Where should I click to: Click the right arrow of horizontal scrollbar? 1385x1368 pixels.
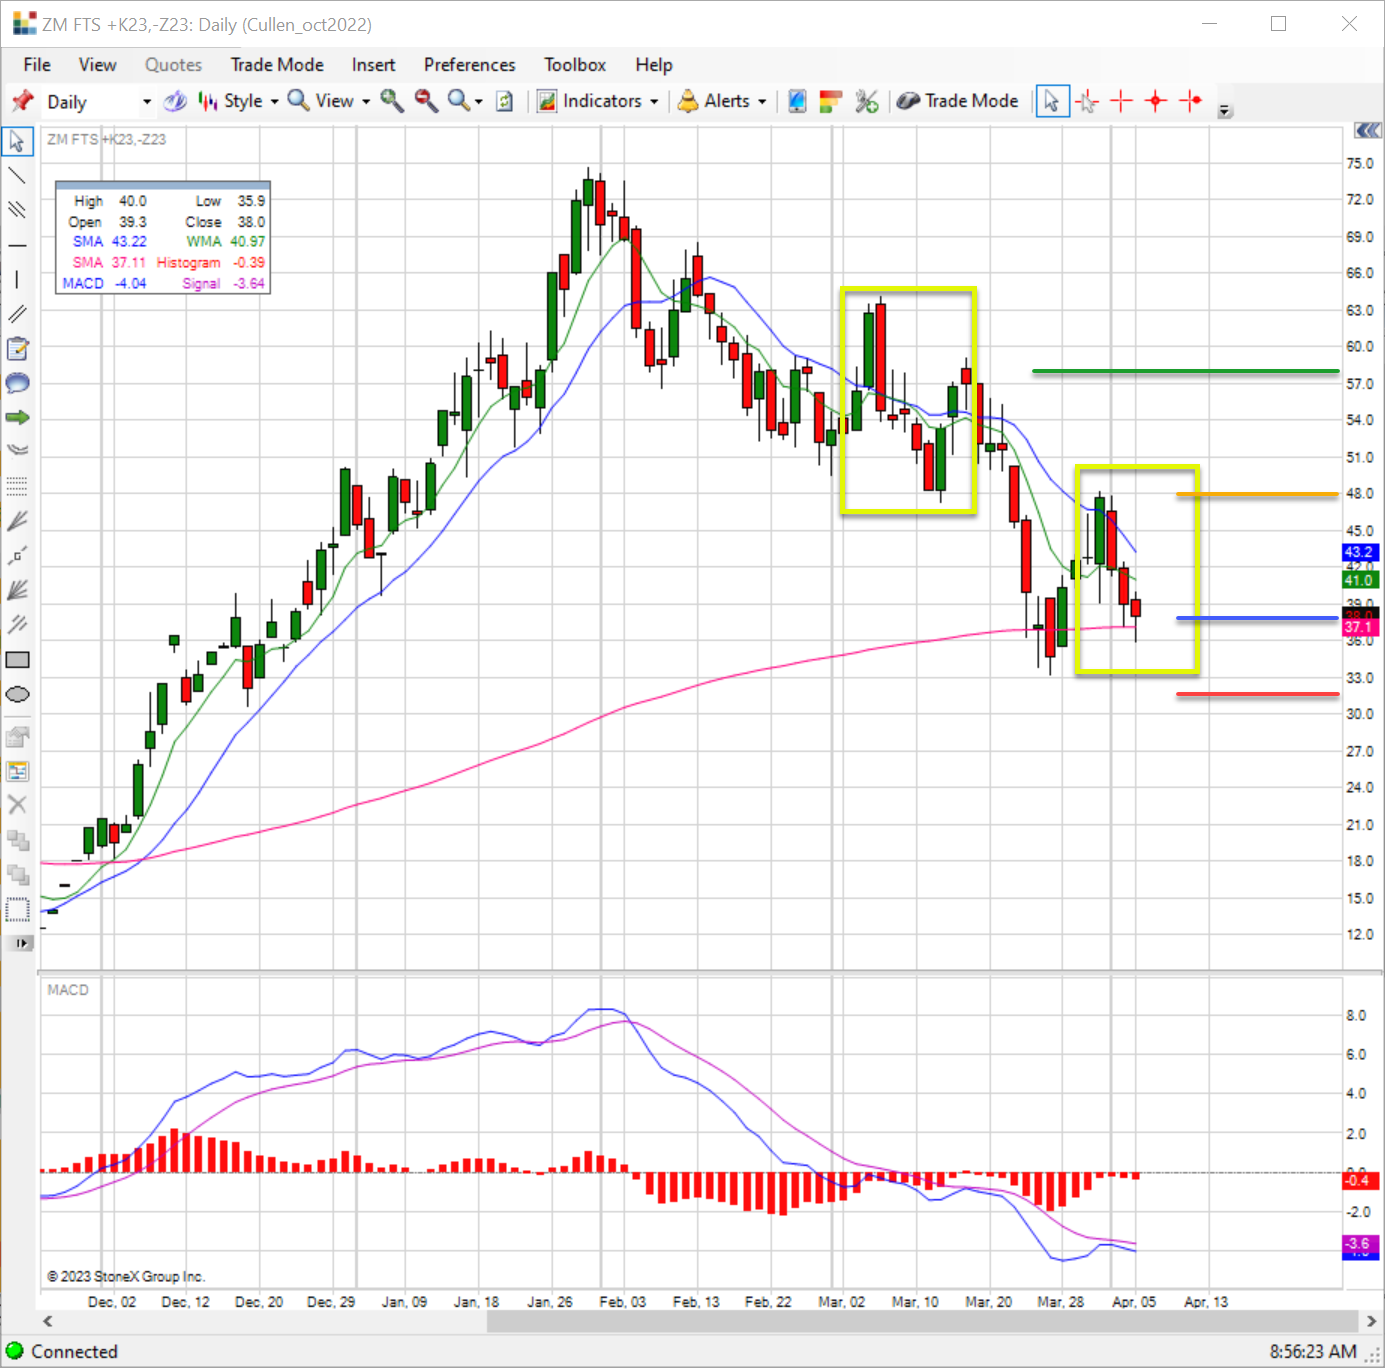click(1371, 1321)
